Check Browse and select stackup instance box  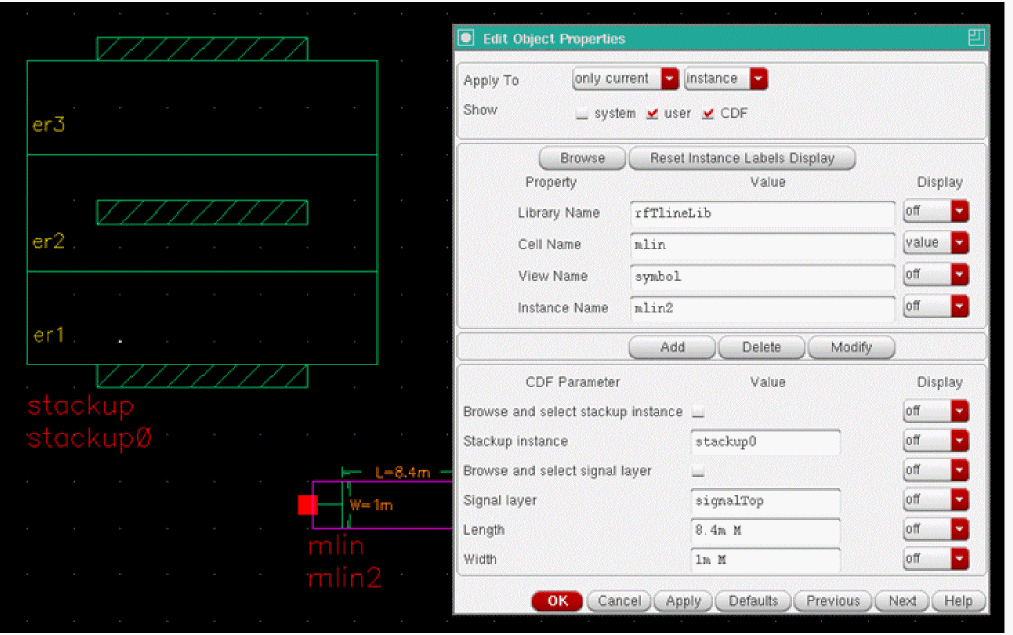pos(698,412)
